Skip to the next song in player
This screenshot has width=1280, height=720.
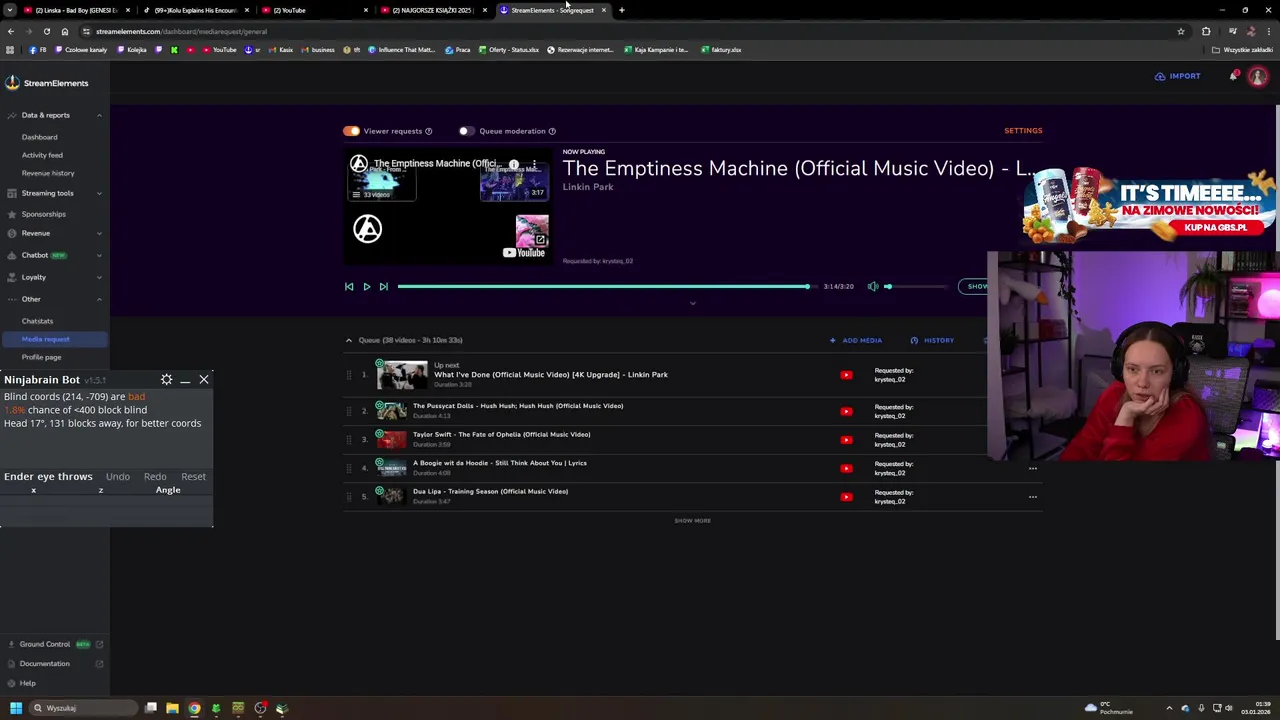coord(383,287)
